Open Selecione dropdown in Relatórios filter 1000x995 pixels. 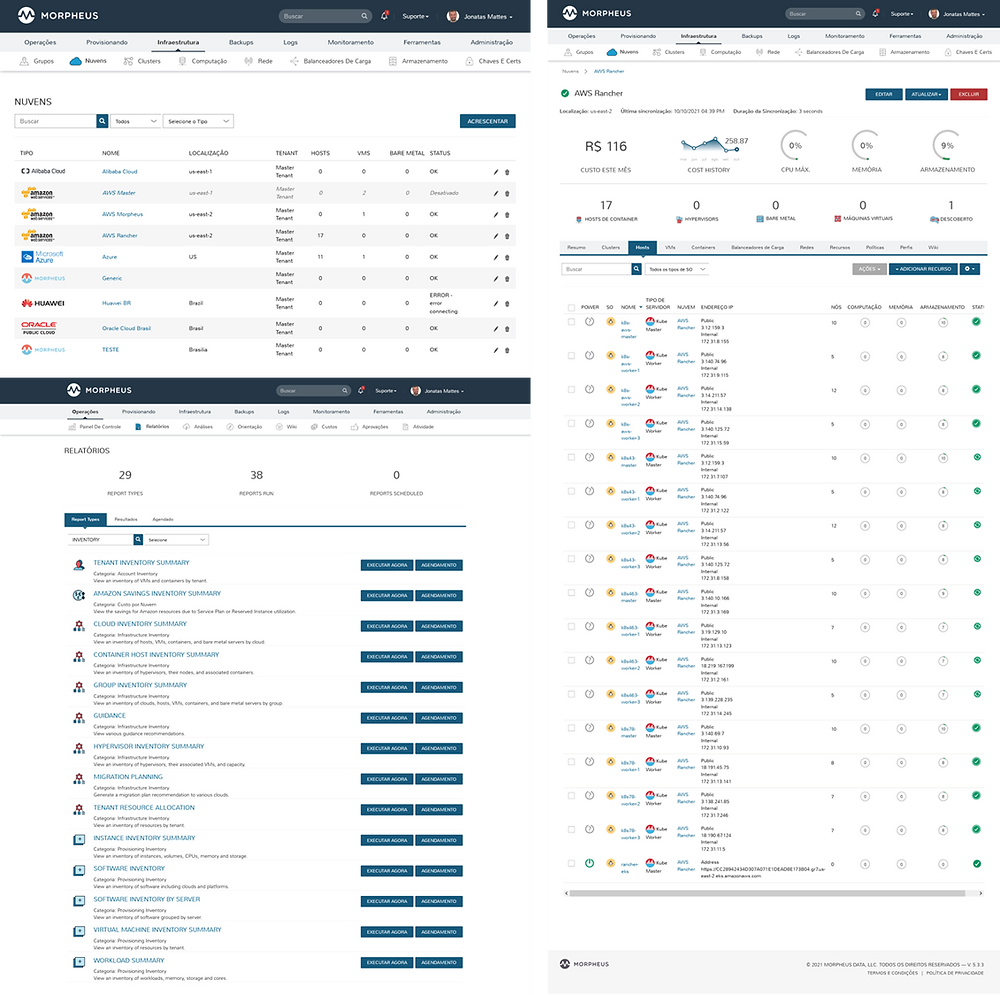point(177,540)
